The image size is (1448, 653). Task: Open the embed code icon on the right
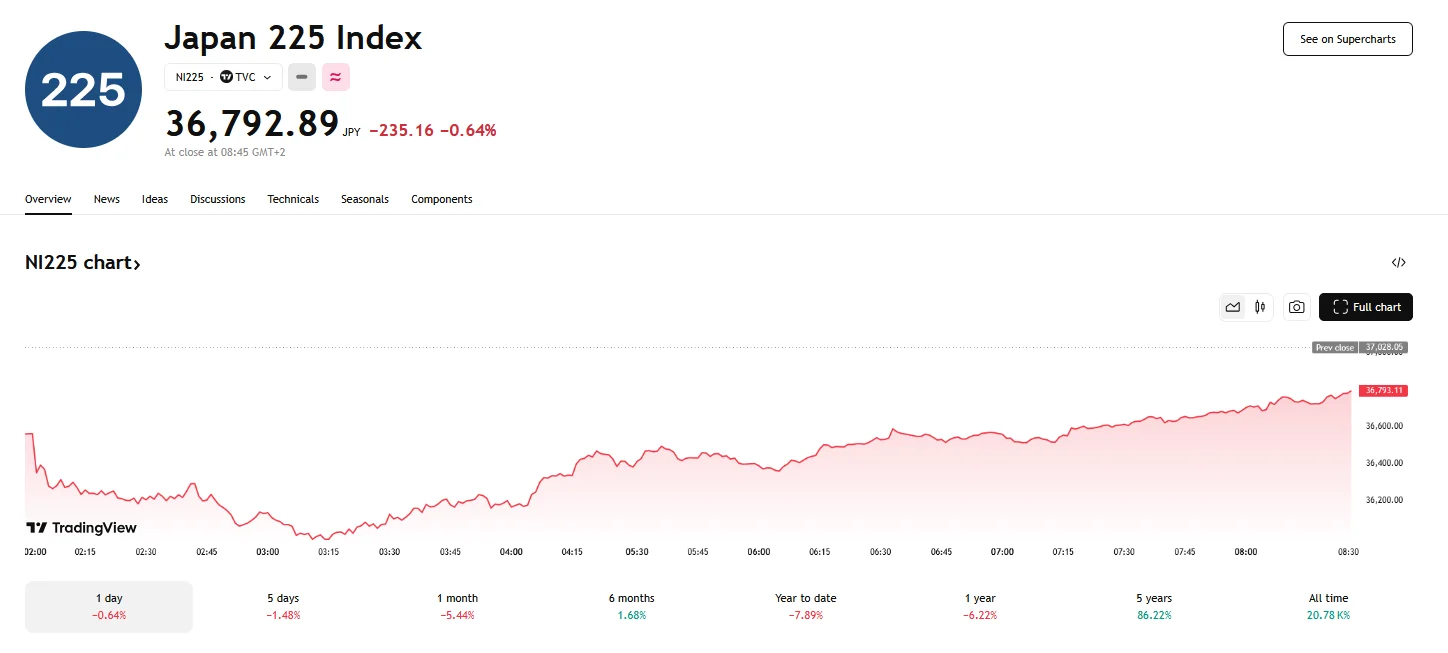tap(1398, 261)
